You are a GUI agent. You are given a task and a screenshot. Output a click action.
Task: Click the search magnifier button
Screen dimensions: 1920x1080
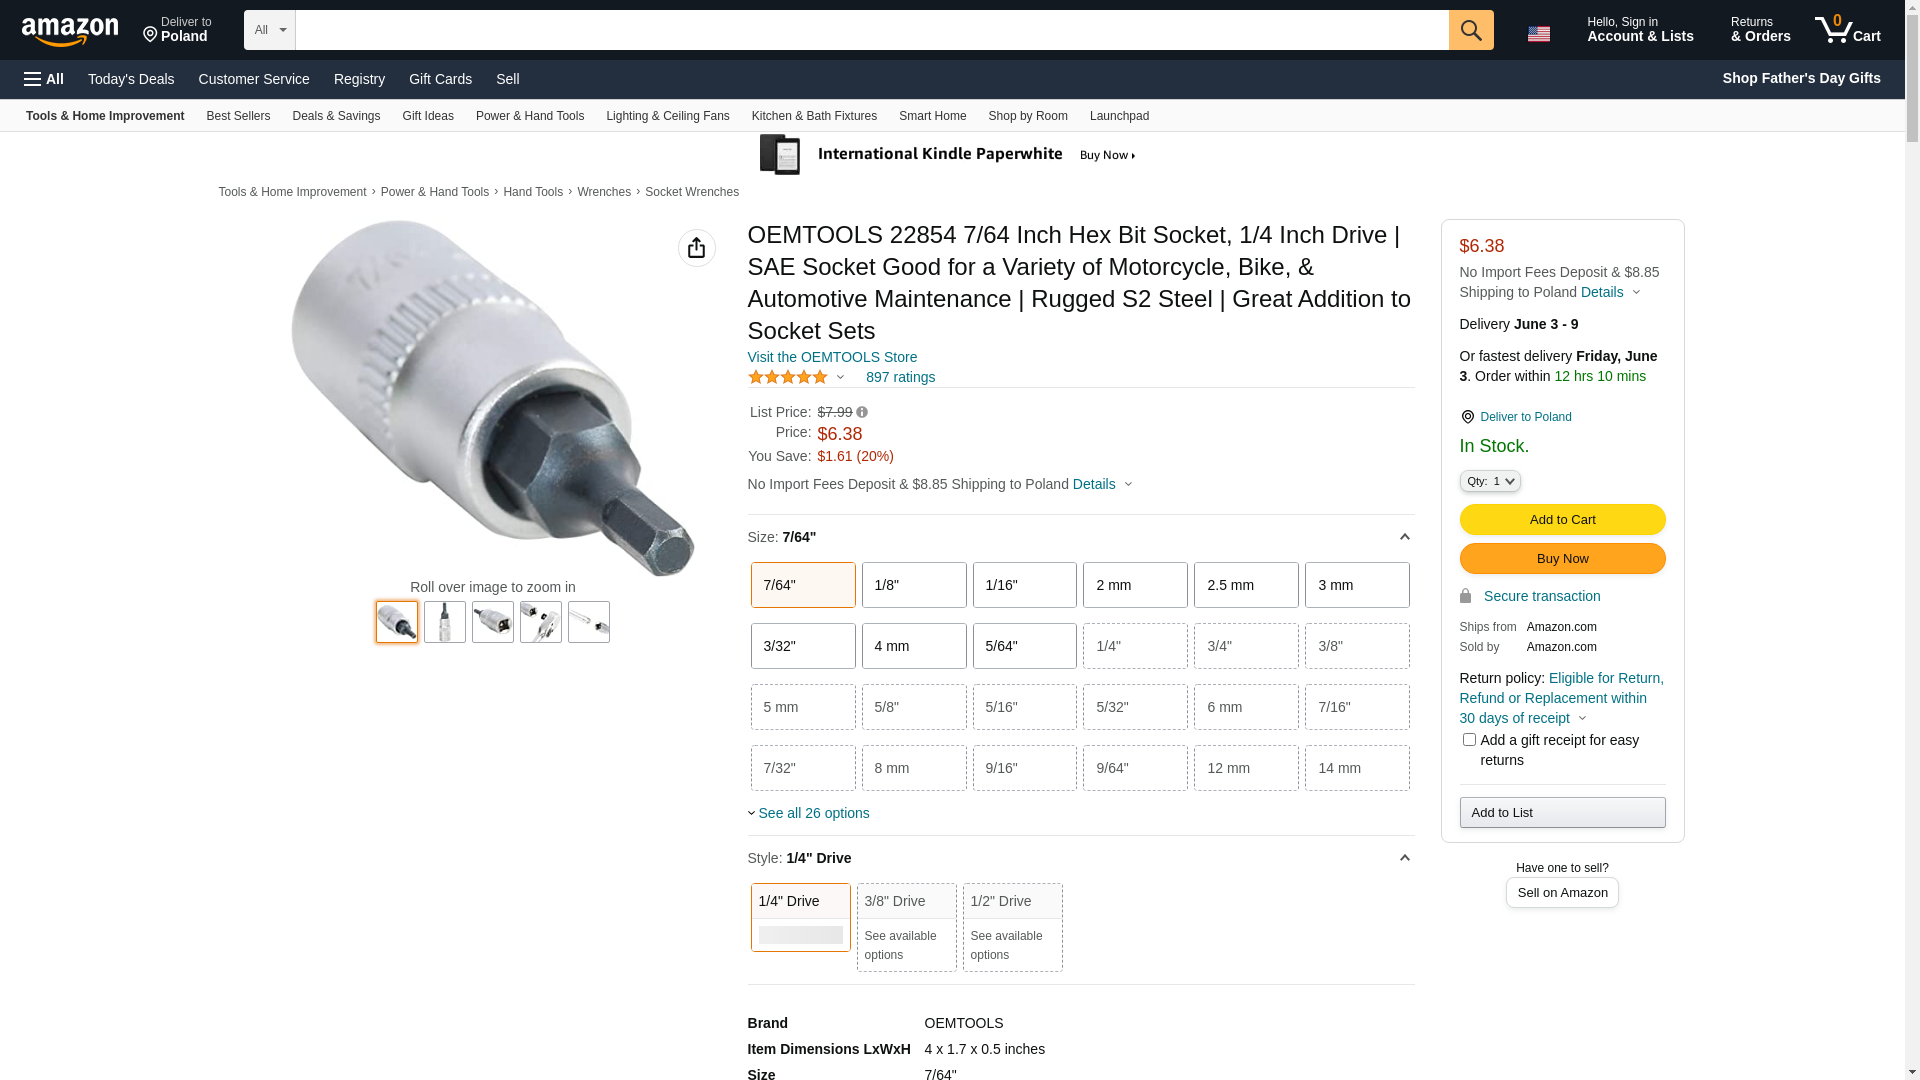[x=1470, y=30]
